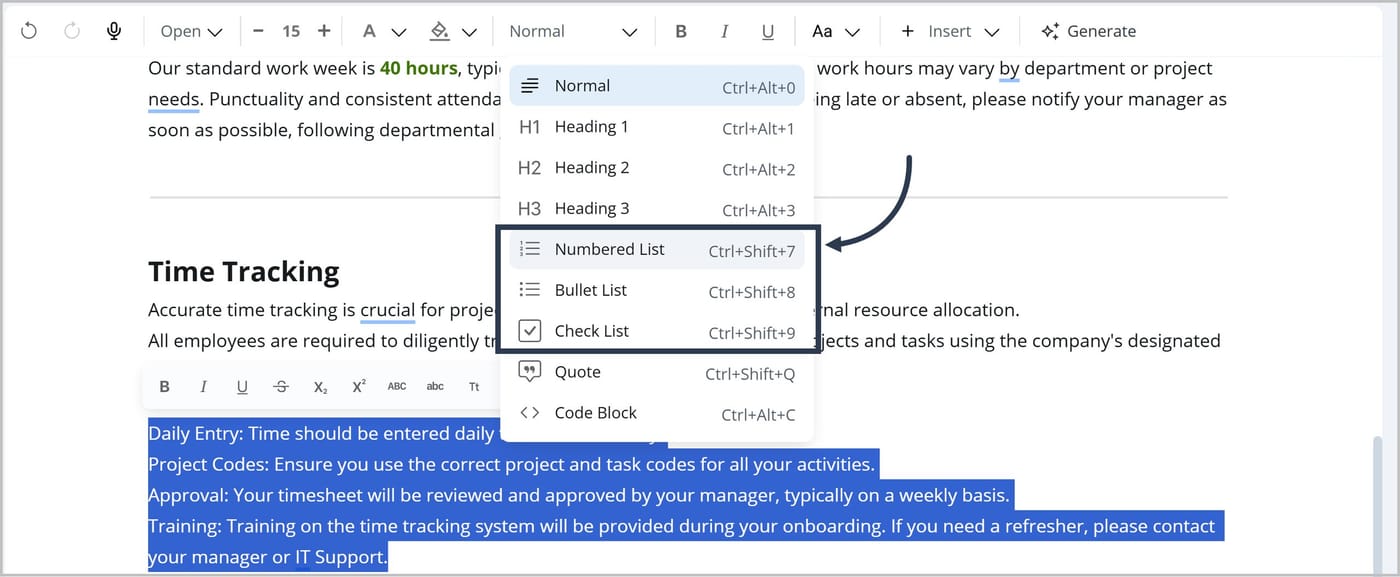Apply Superscript from floating toolbar
This screenshot has height=577, width=1400.
(358, 387)
